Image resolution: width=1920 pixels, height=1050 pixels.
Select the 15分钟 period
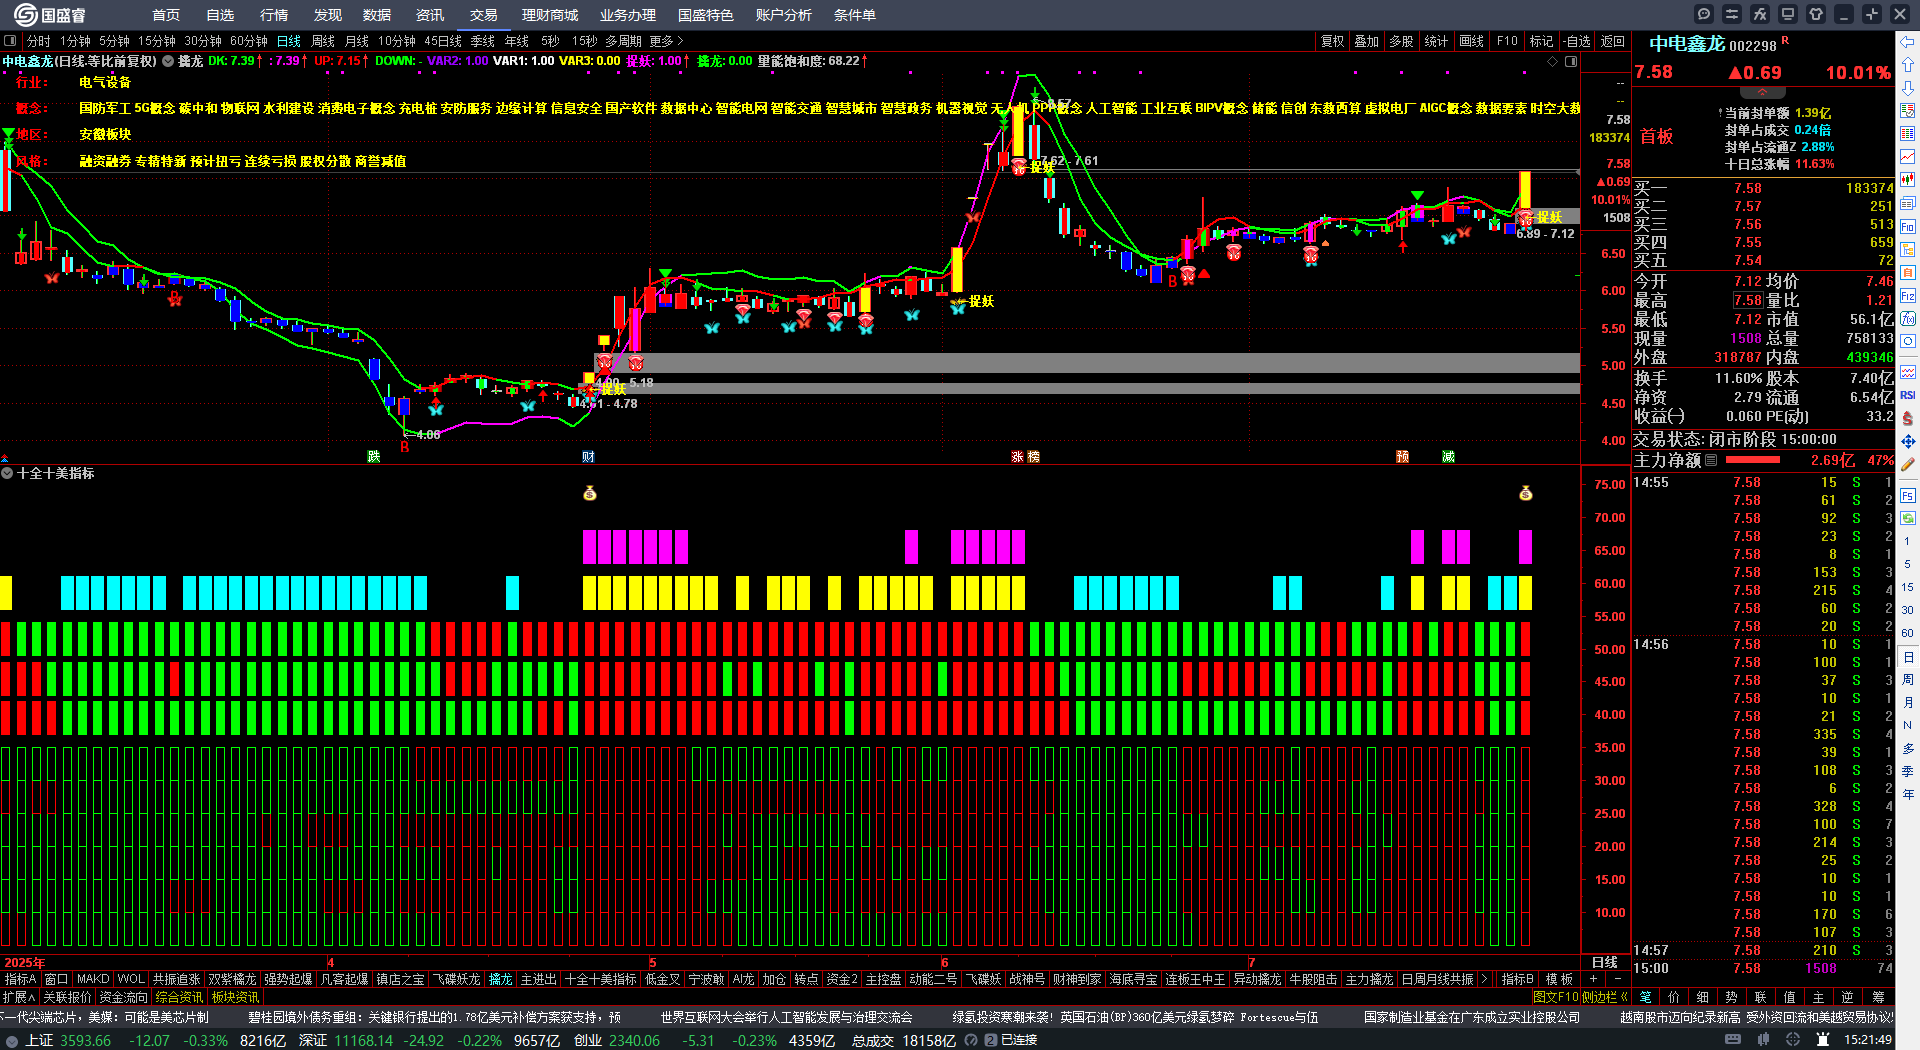157,41
